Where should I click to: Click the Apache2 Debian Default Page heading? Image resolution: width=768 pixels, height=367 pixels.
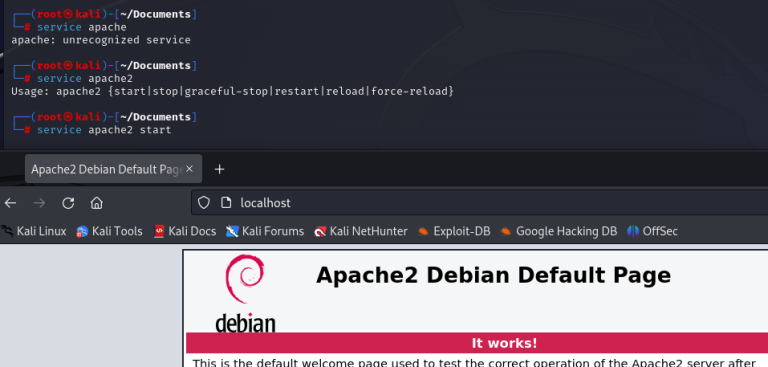493,275
